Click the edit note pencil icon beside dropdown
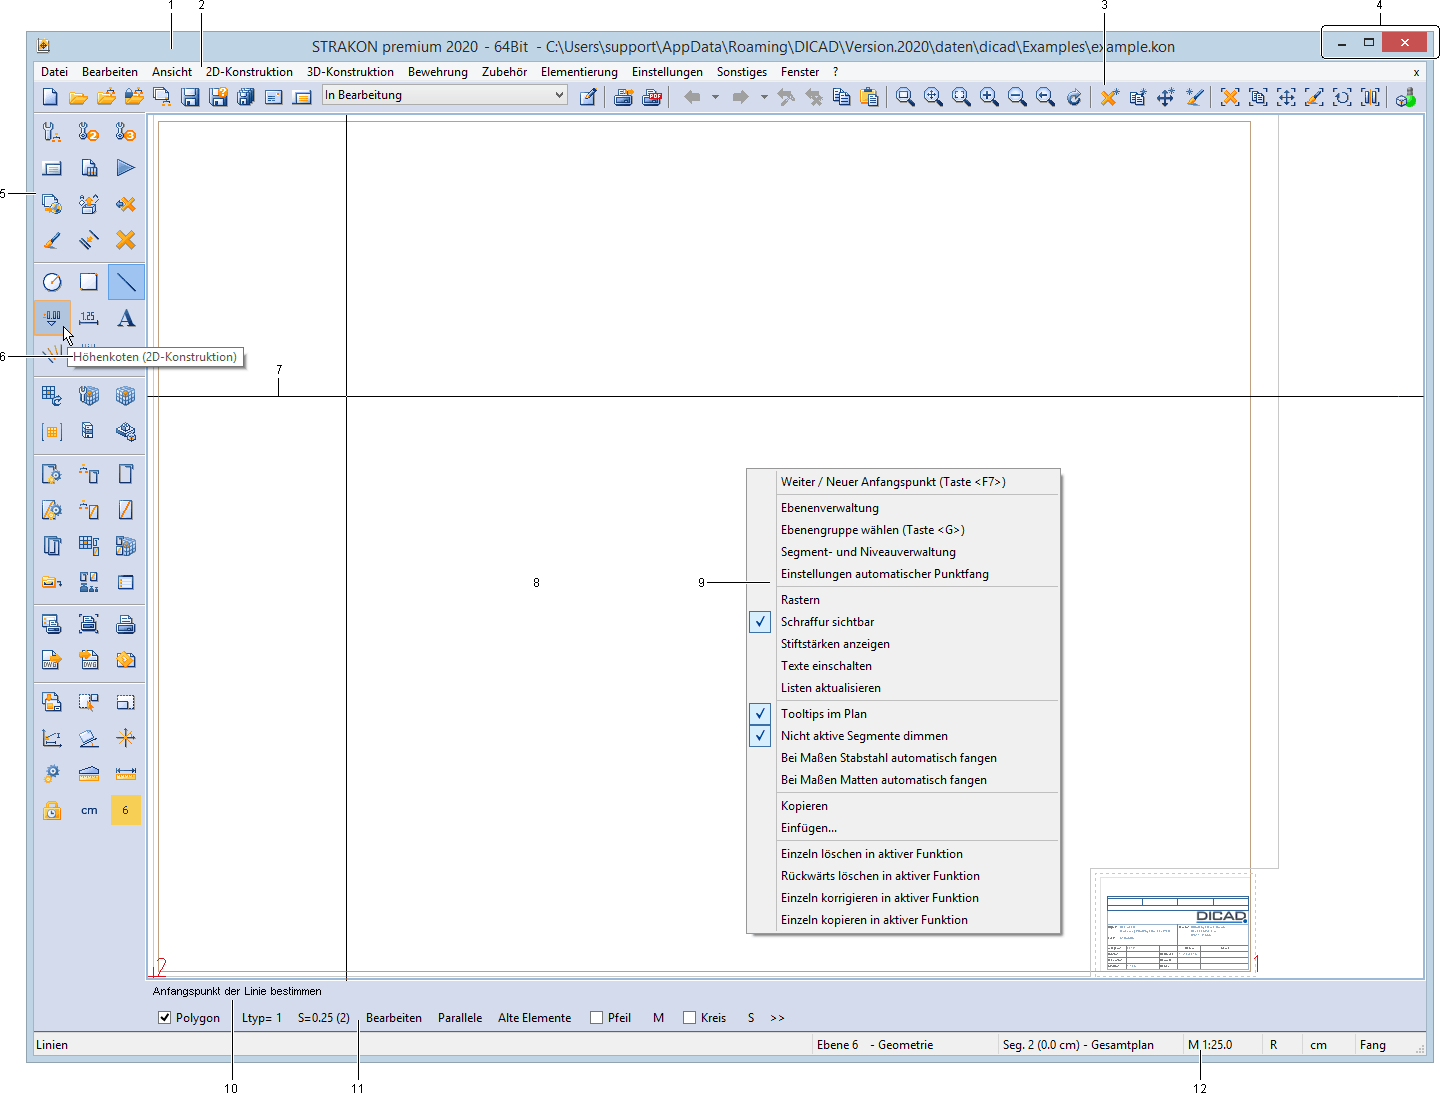The width and height of the screenshot is (1440, 1093). pyautogui.click(x=588, y=97)
